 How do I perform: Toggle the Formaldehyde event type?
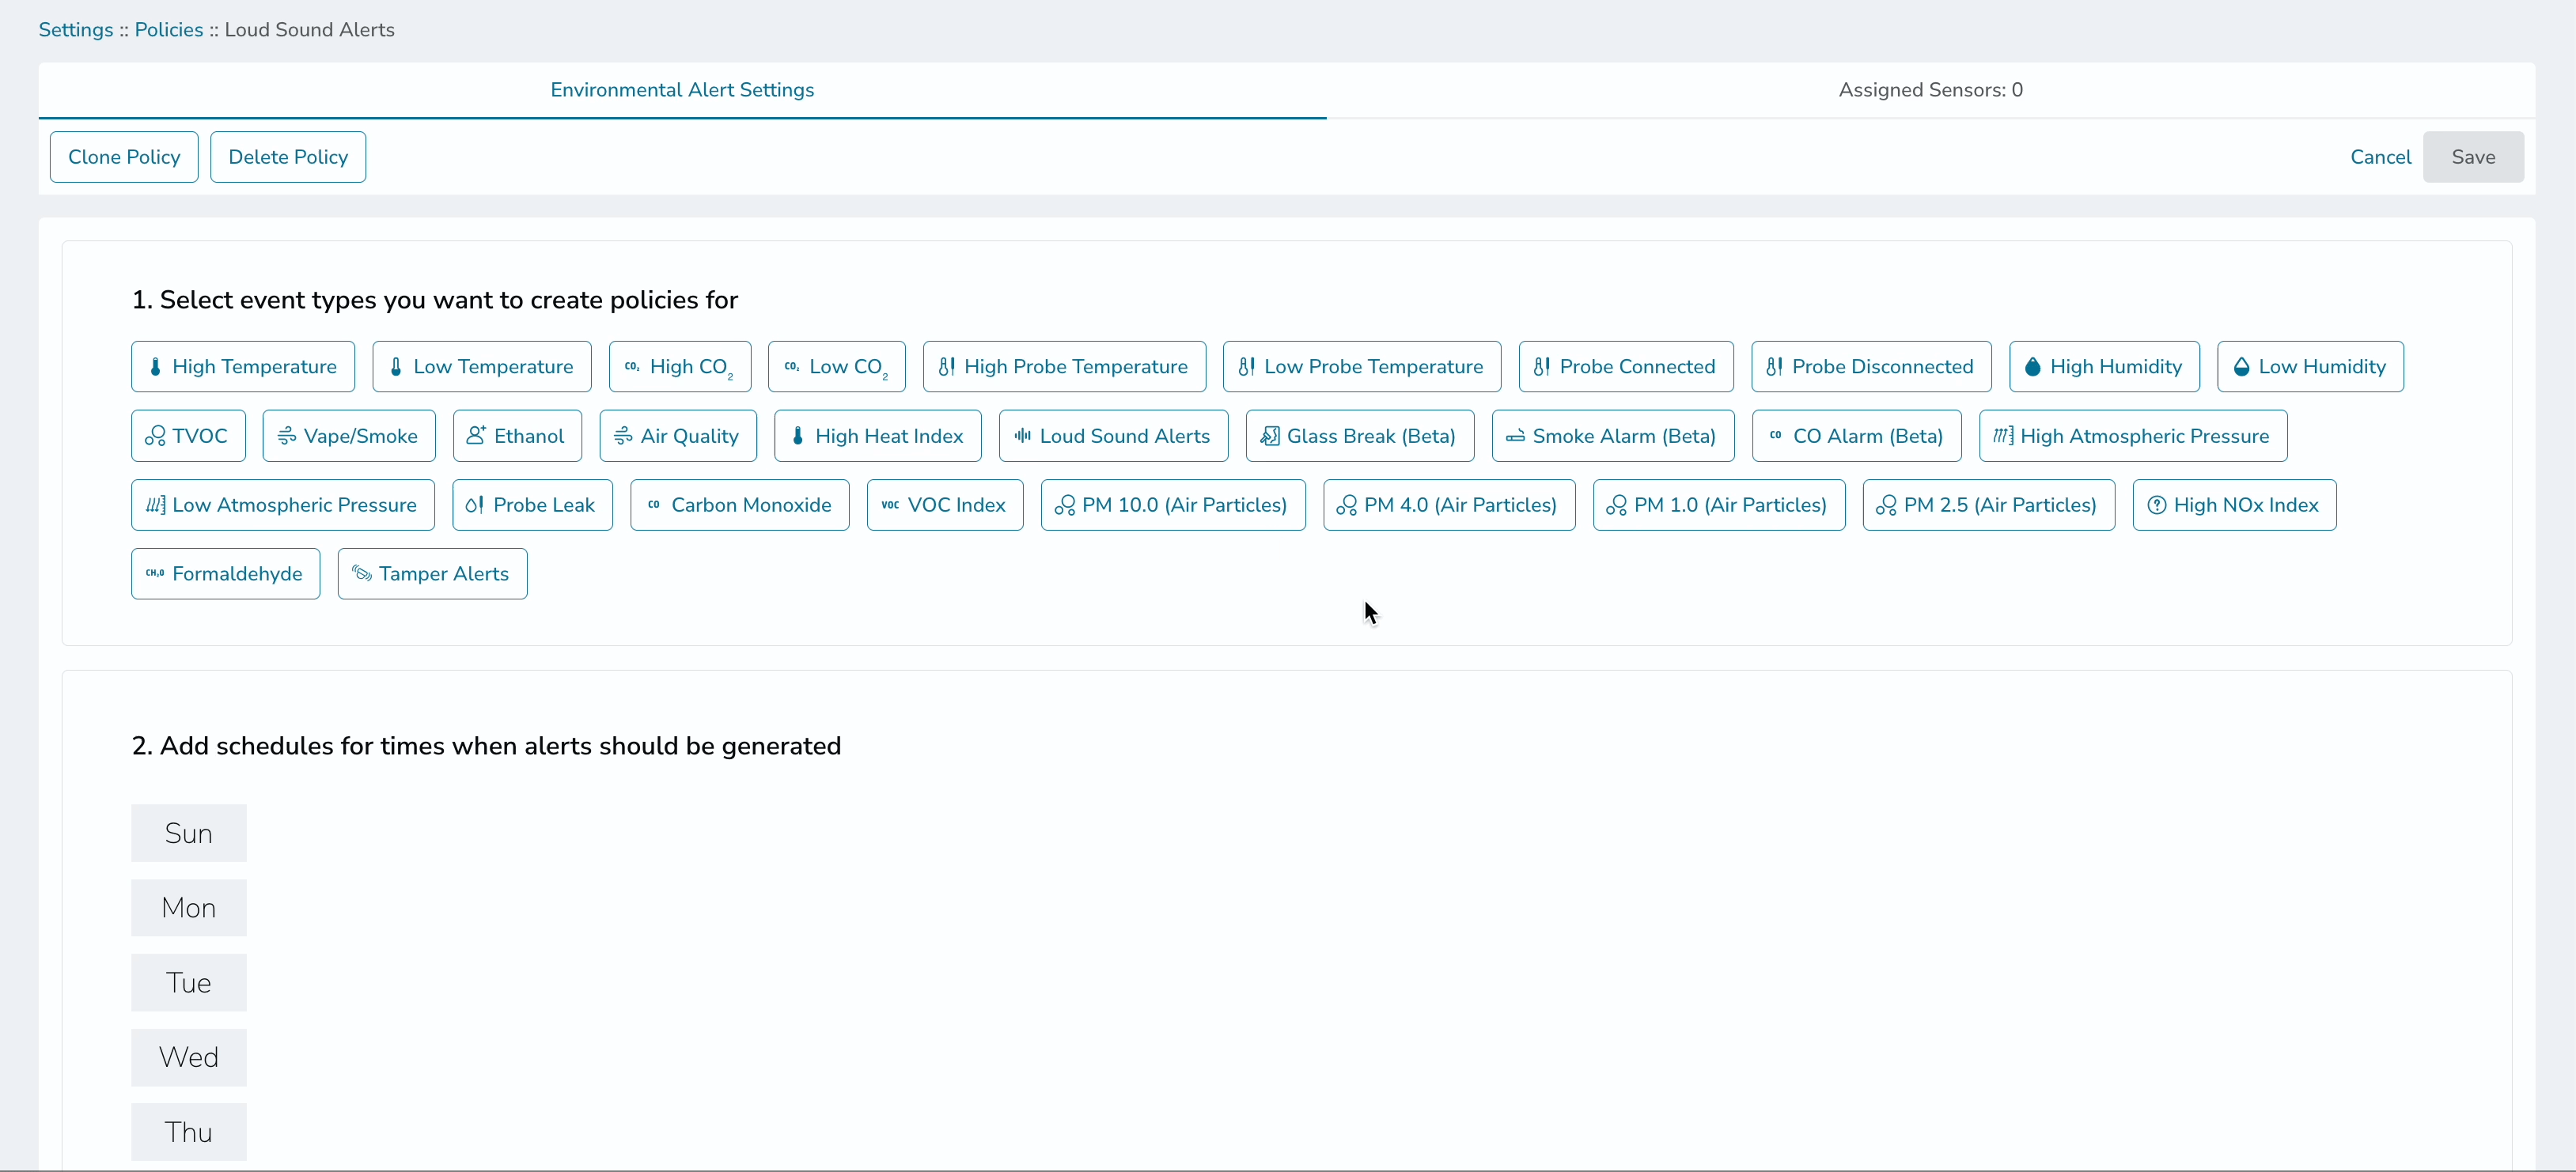[x=225, y=574]
